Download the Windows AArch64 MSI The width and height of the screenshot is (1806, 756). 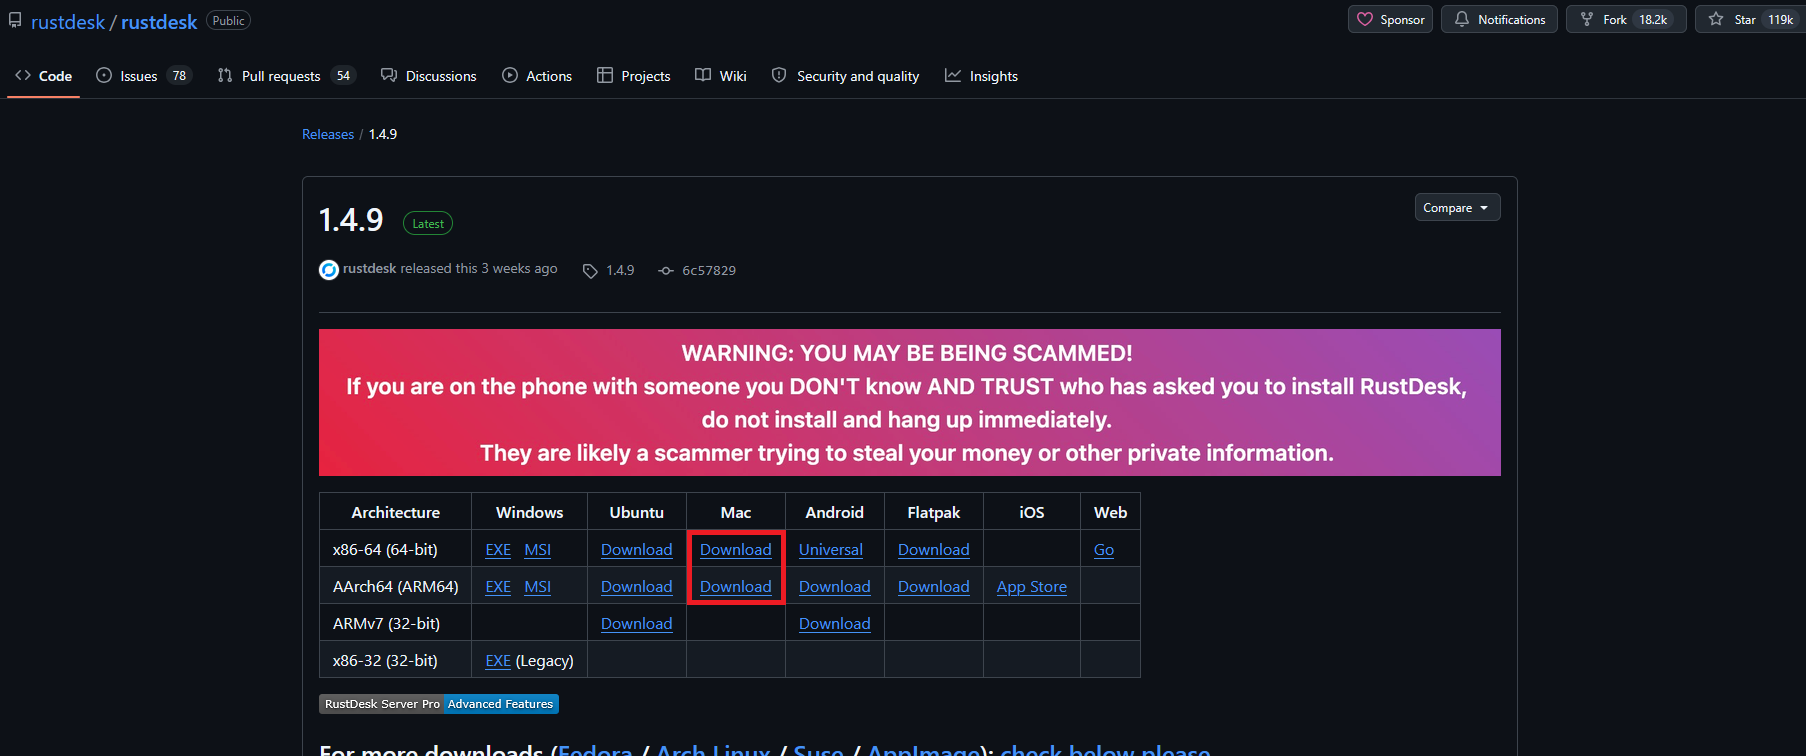[x=538, y=587]
